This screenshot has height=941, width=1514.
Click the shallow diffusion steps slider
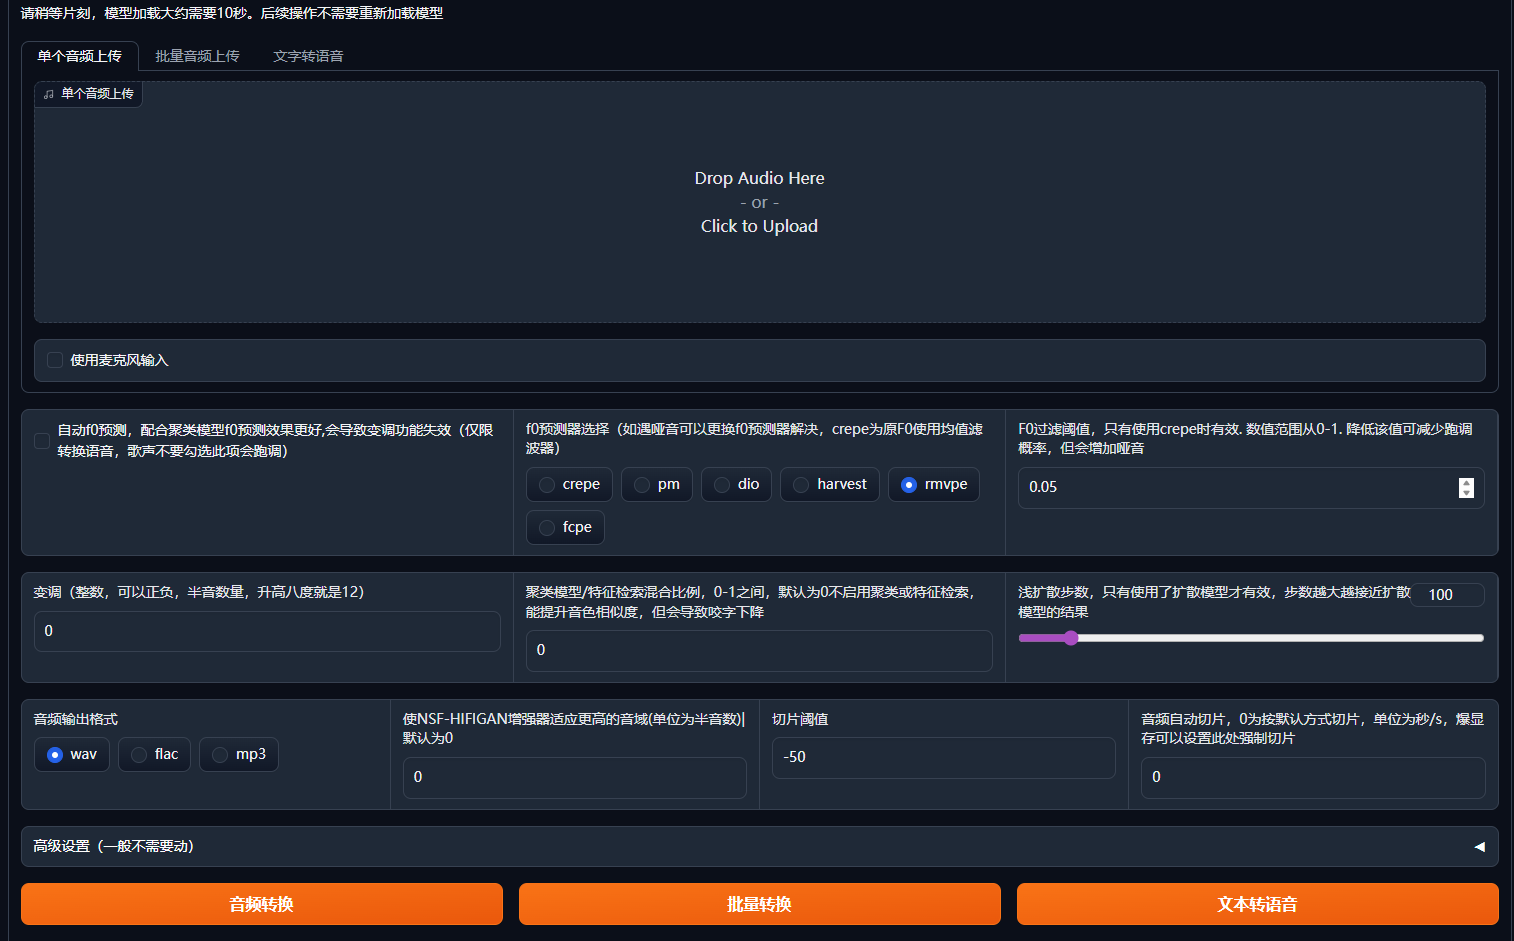pyautogui.click(x=1250, y=638)
